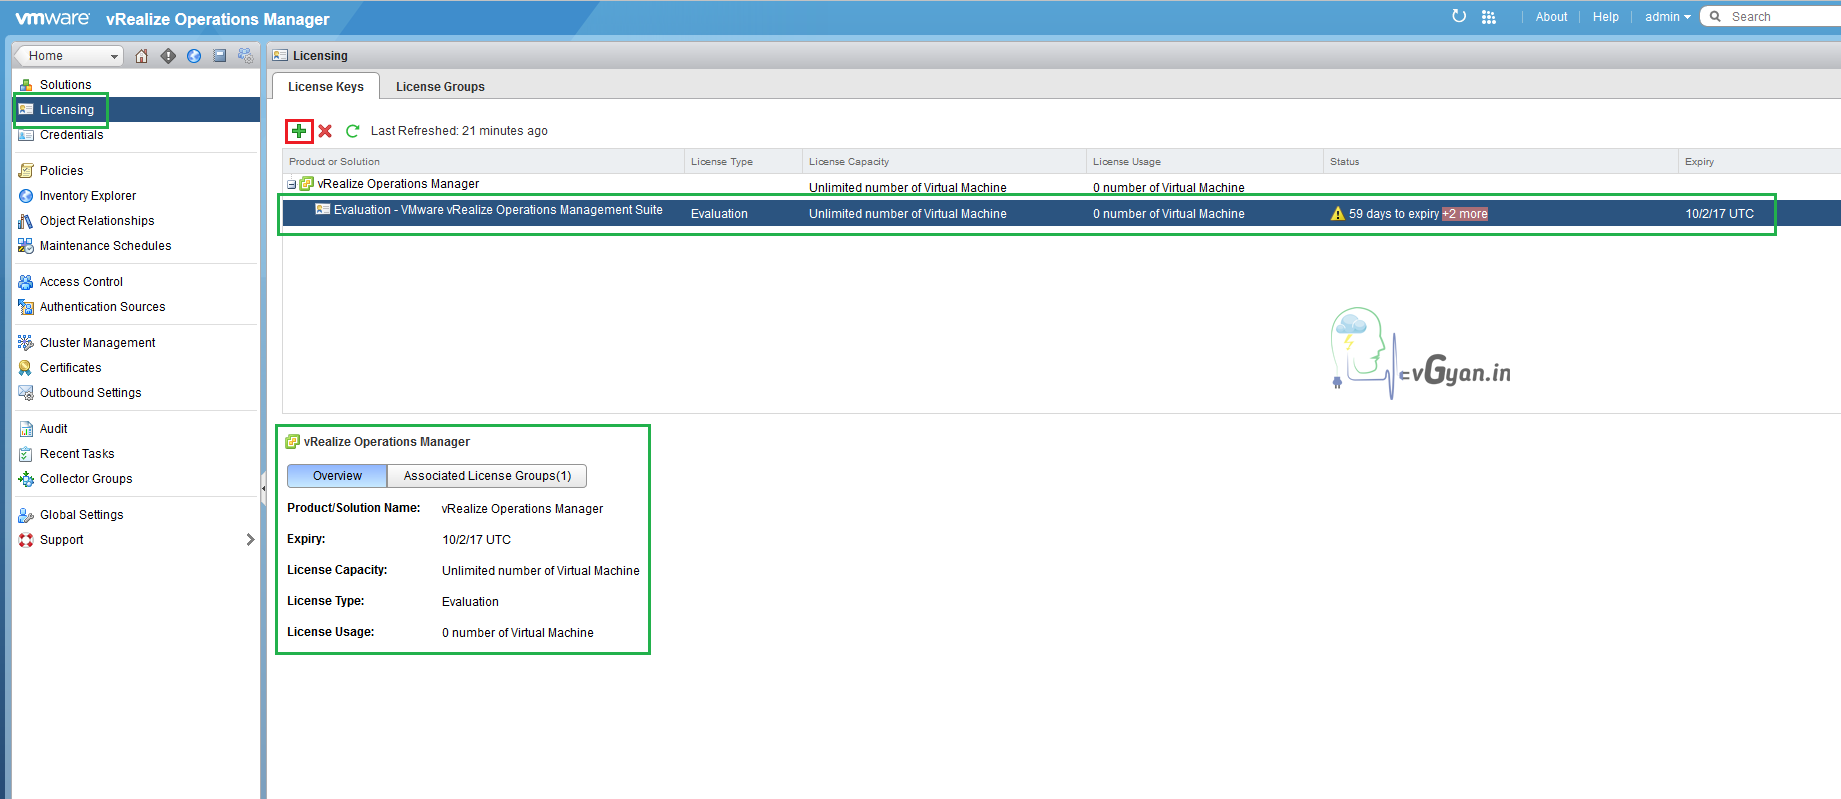The image size is (1841, 799).
Task: Refresh the license keys list
Action: tap(352, 131)
